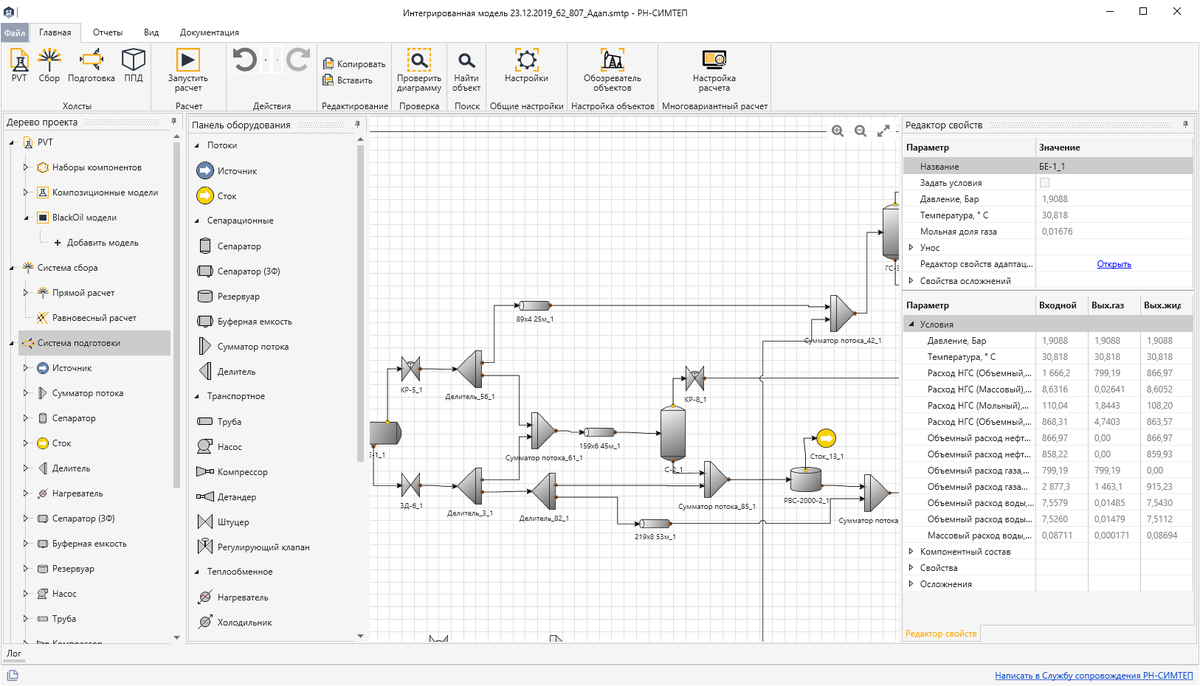Collapse the Транспортное equipment group
The width and height of the screenshot is (1200, 686).
coord(198,397)
